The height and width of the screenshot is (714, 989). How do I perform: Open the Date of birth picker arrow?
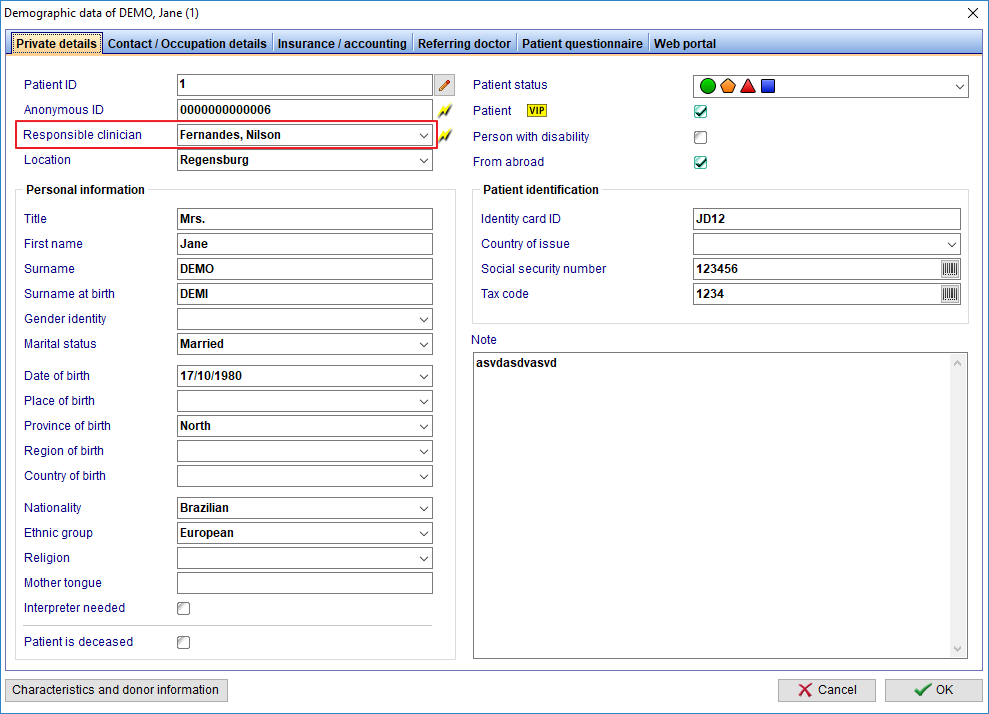tap(424, 377)
